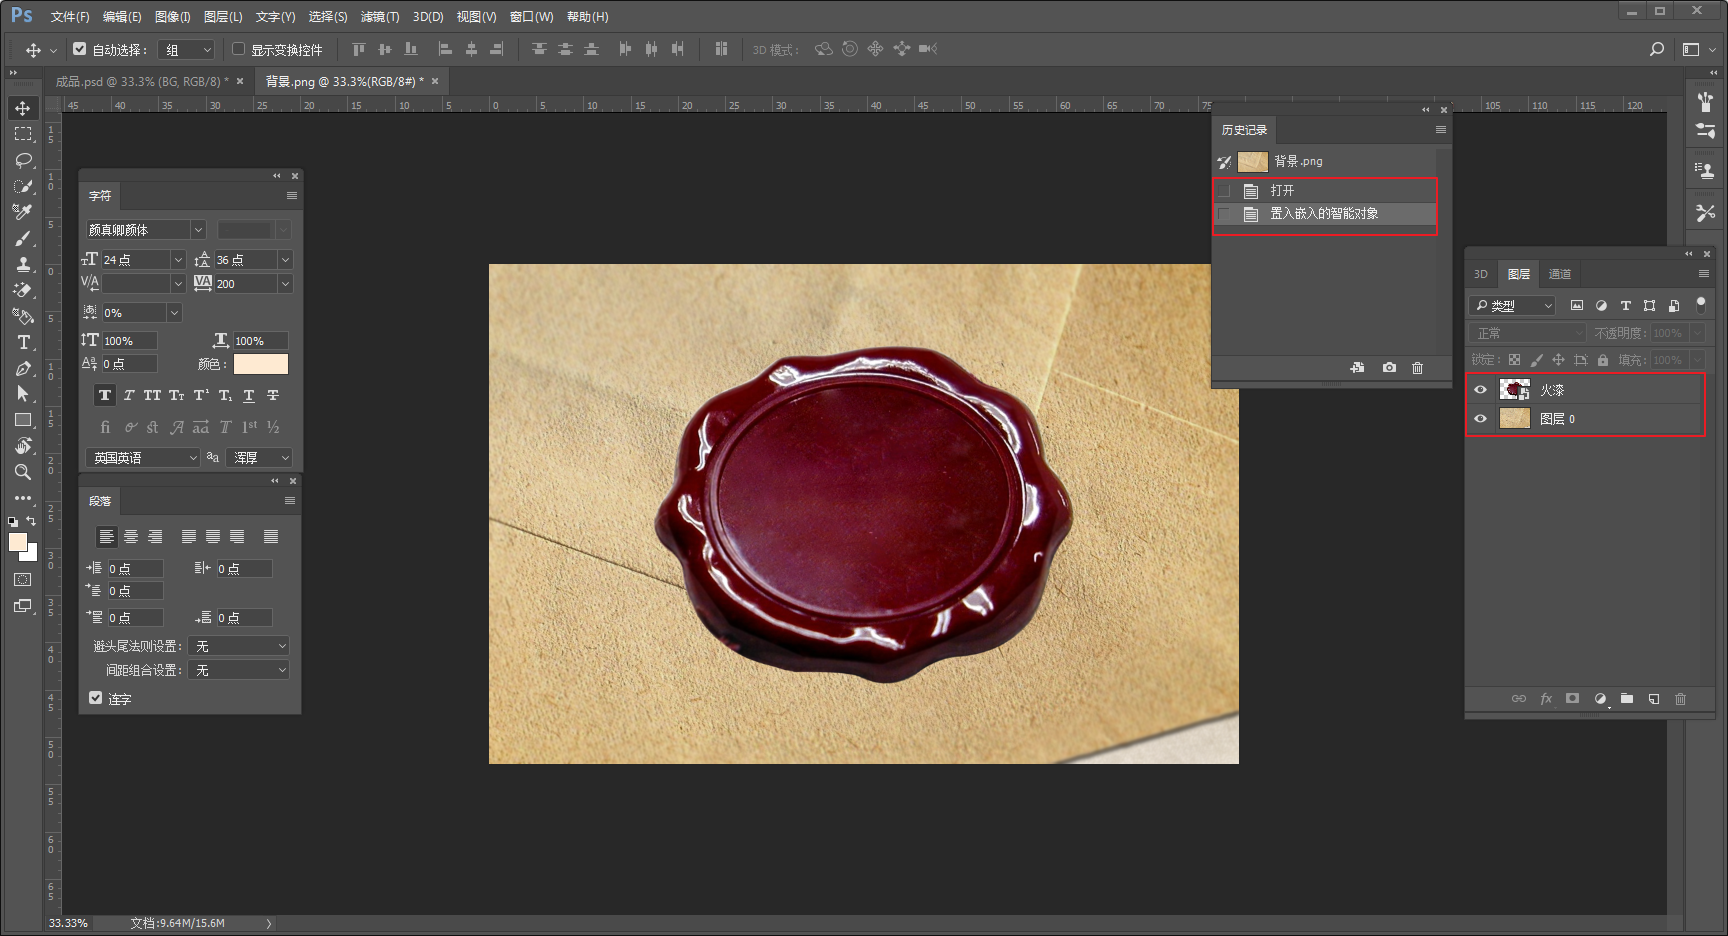The width and height of the screenshot is (1728, 936).
Task: Open the 英国英语 language dropdown
Action: pos(145,458)
